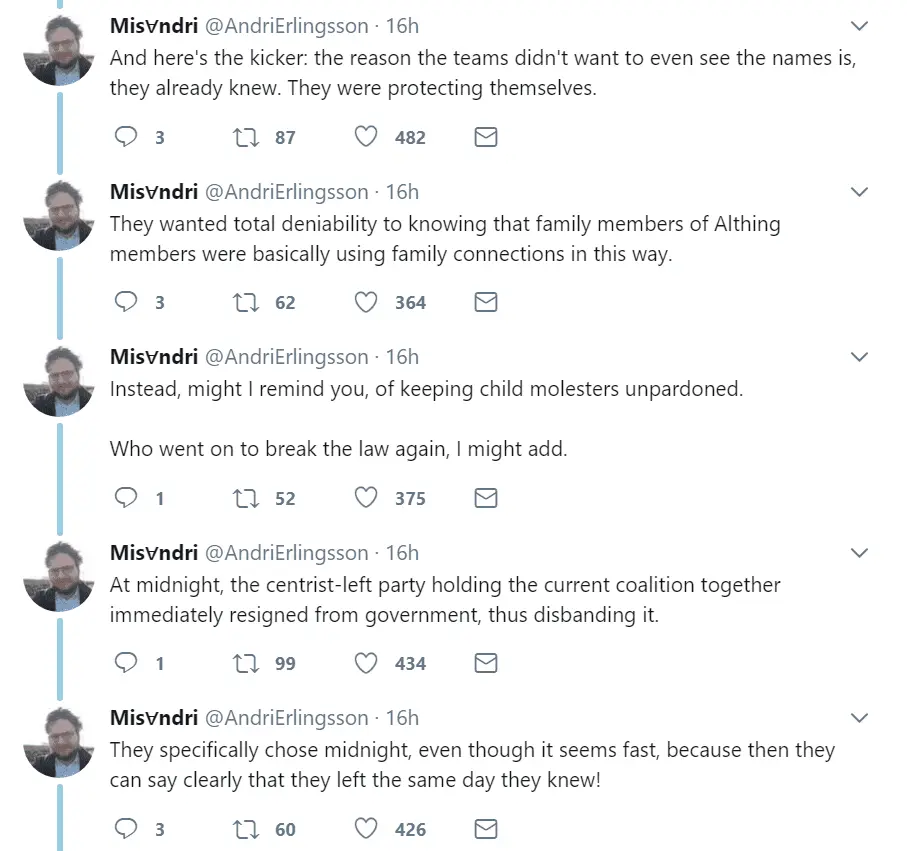Screen dimensions: 907x851
Task: Like the tweet with 364 likes
Action: [366, 302]
